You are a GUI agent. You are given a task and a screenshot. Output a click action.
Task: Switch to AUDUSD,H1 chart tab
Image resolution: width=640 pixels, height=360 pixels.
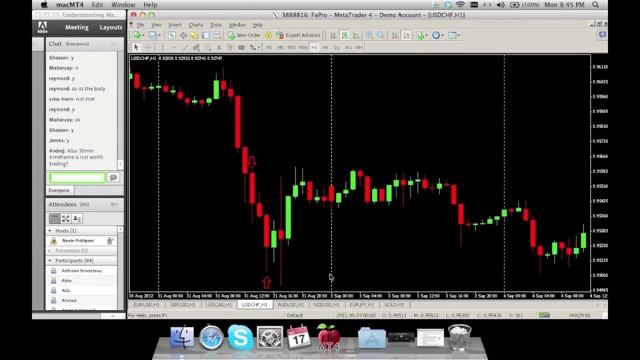pos(291,305)
